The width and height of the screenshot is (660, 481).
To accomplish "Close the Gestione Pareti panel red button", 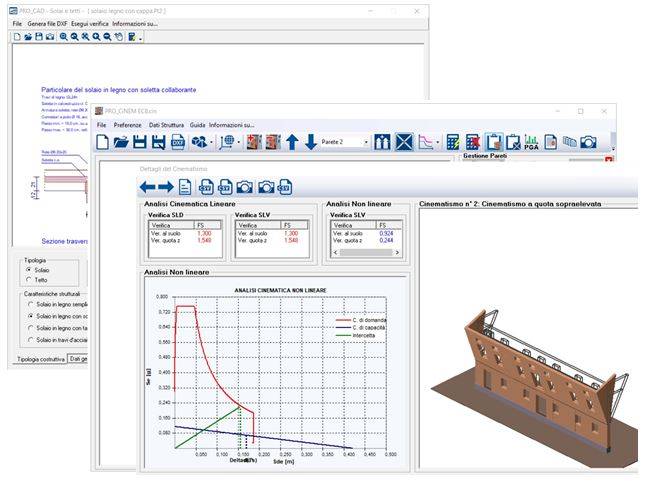I will tap(609, 159).
